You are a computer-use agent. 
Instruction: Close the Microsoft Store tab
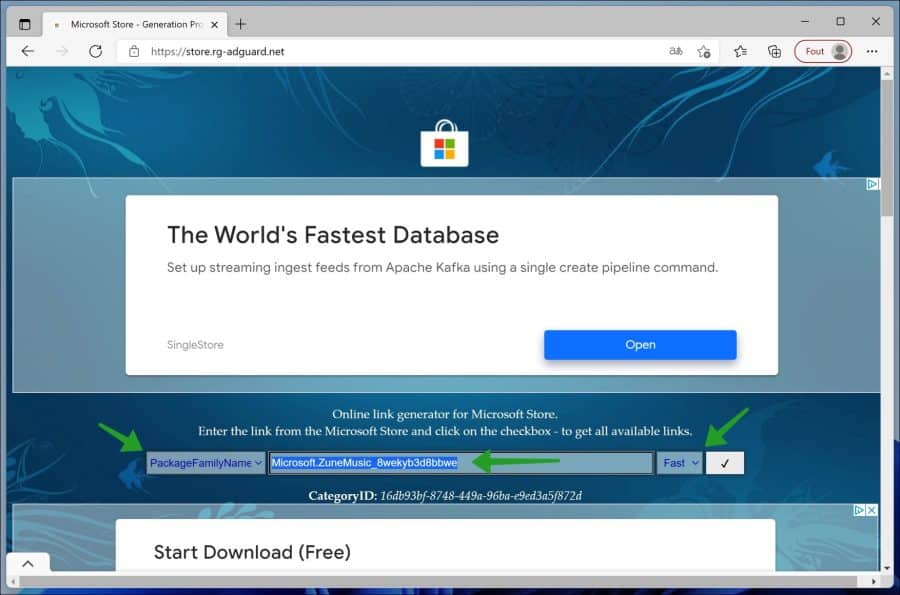[214, 25]
